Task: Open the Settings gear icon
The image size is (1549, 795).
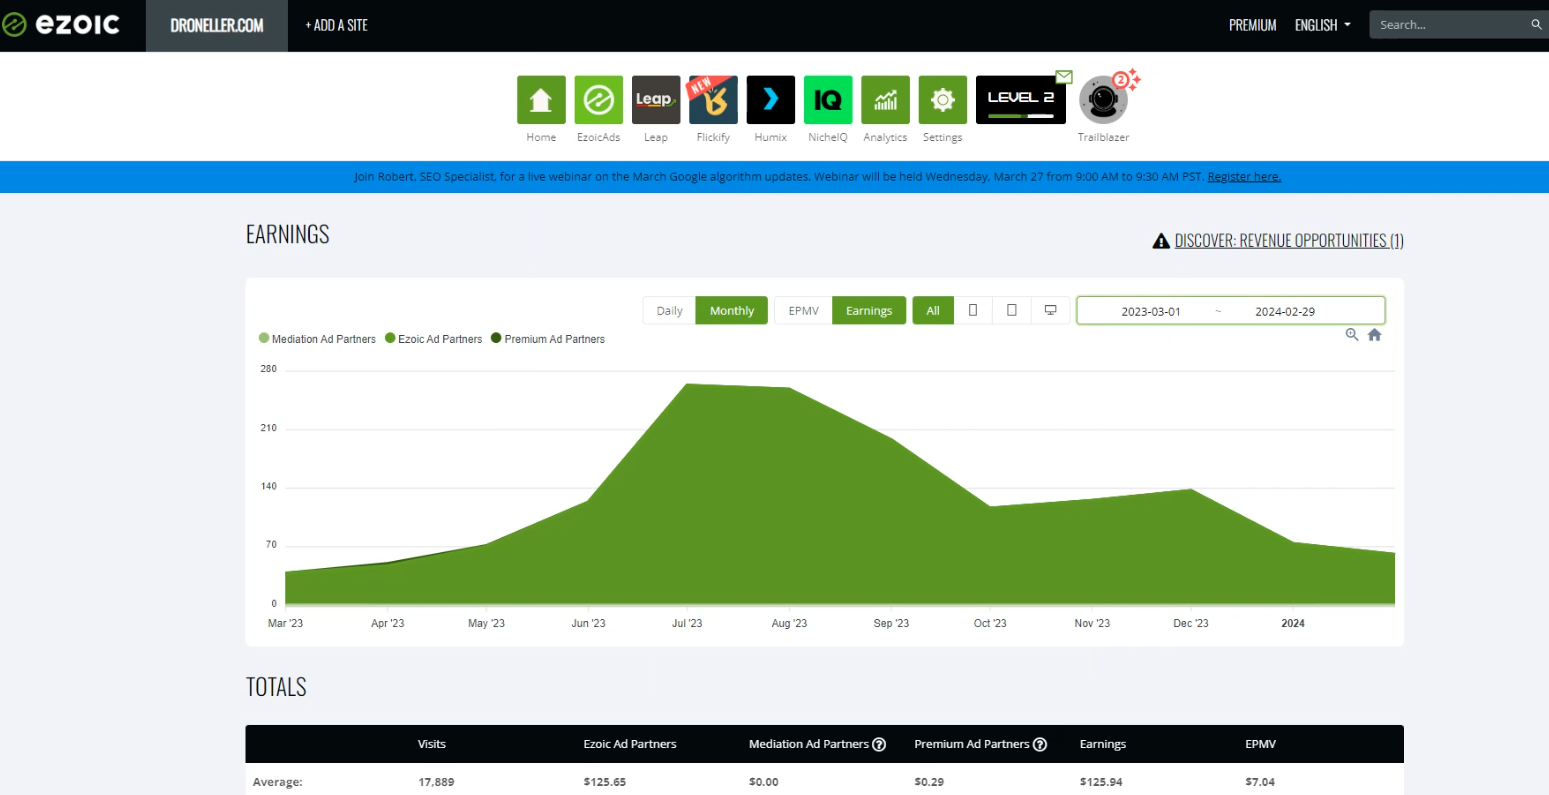Action: click(x=943, y=100)
